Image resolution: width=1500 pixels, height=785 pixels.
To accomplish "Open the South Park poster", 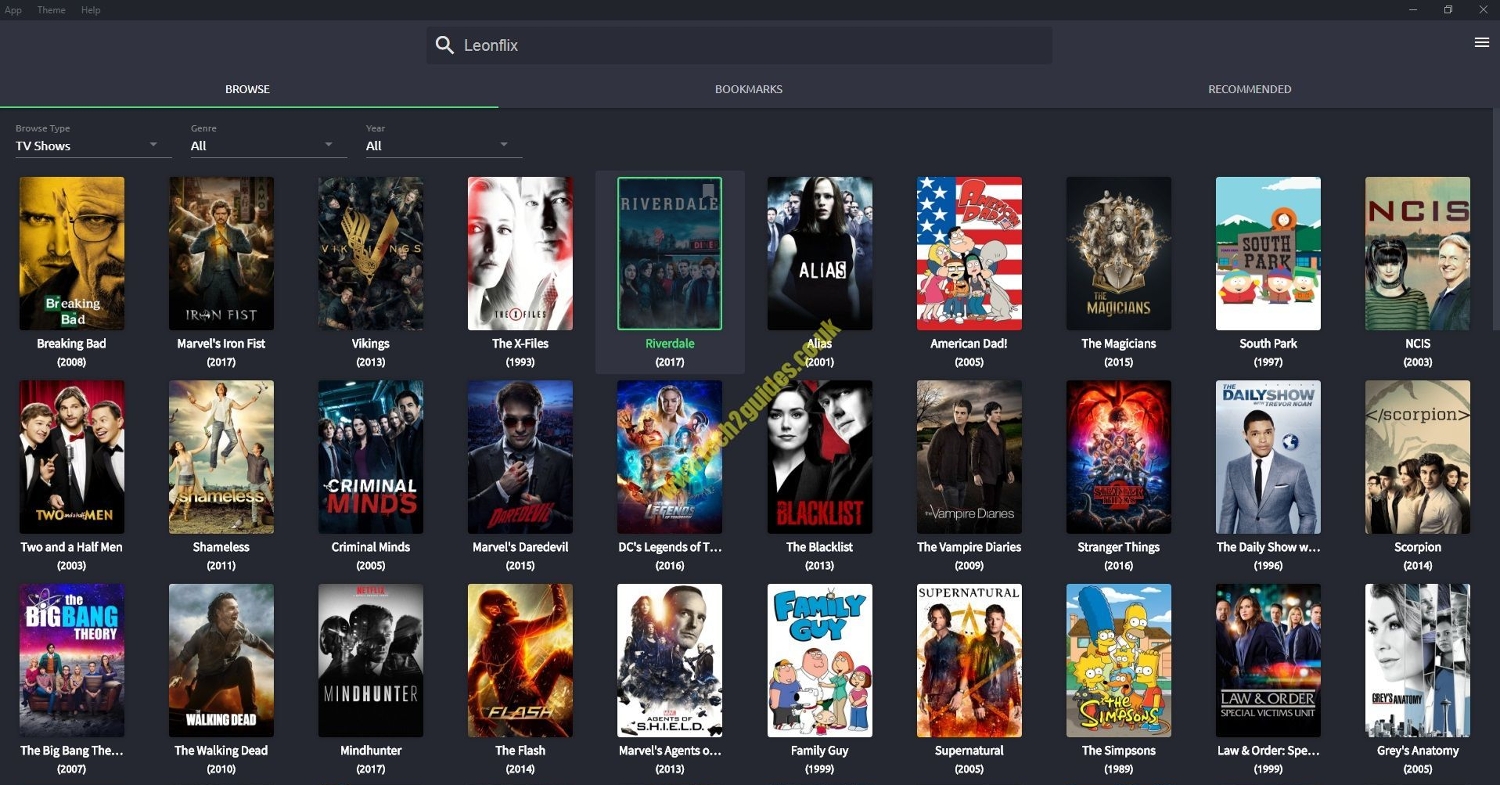I will pos(1268,254).
